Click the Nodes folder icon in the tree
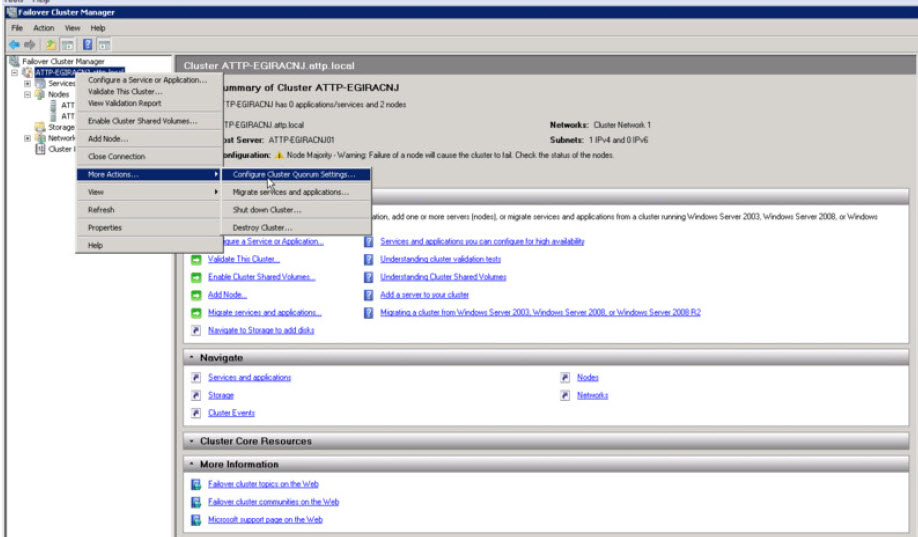918x537 pixels. [x=40, y=94]
